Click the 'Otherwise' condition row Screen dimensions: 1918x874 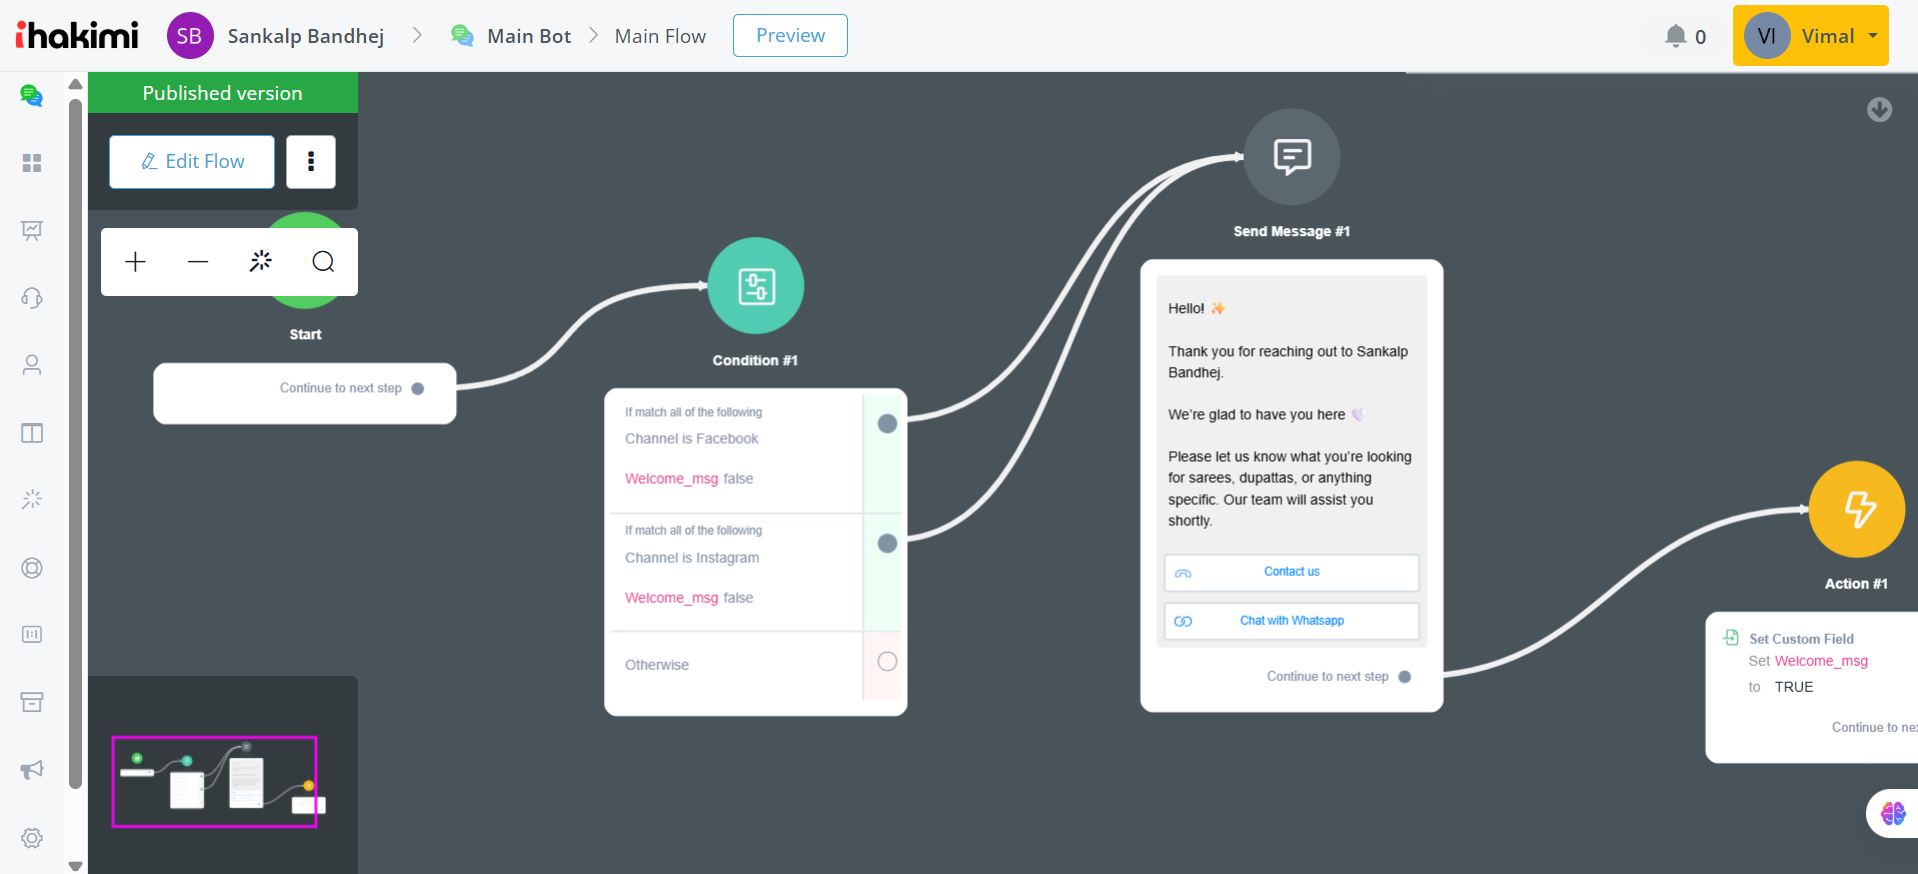coord(755,665)
